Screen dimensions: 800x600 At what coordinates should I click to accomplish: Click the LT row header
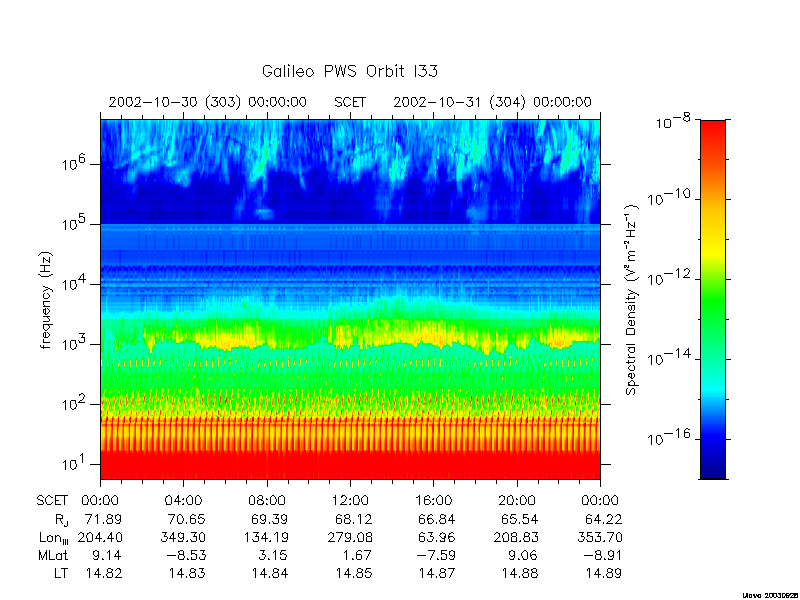(61, 573)
